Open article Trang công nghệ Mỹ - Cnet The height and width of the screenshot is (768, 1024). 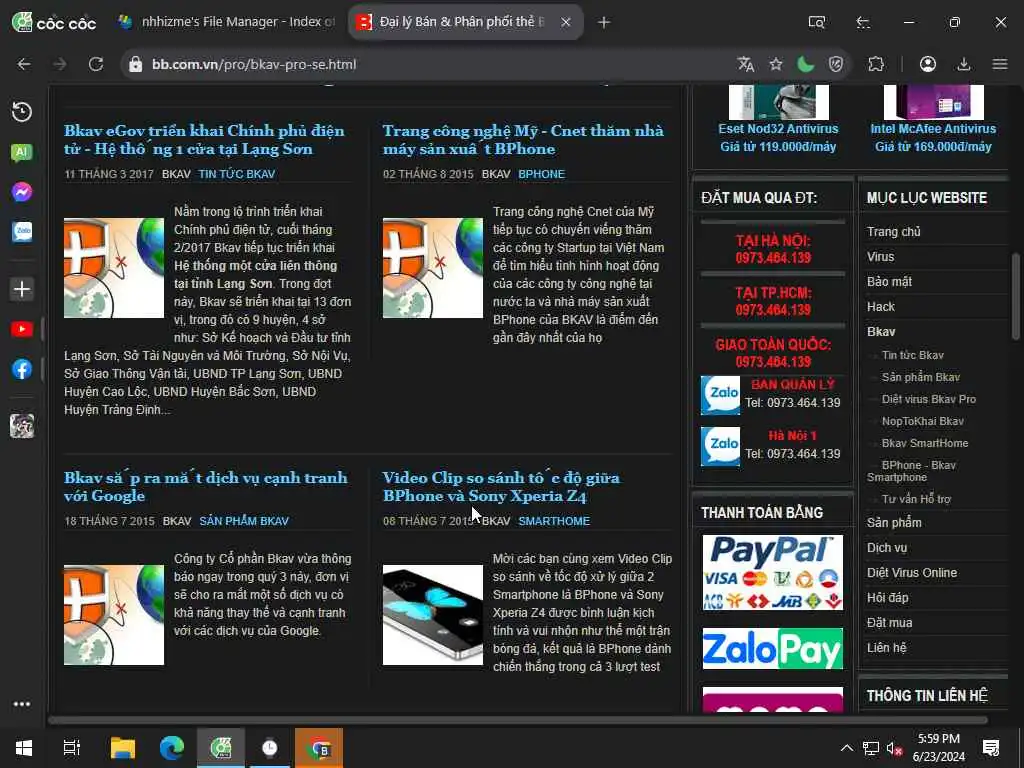point(523,140)
